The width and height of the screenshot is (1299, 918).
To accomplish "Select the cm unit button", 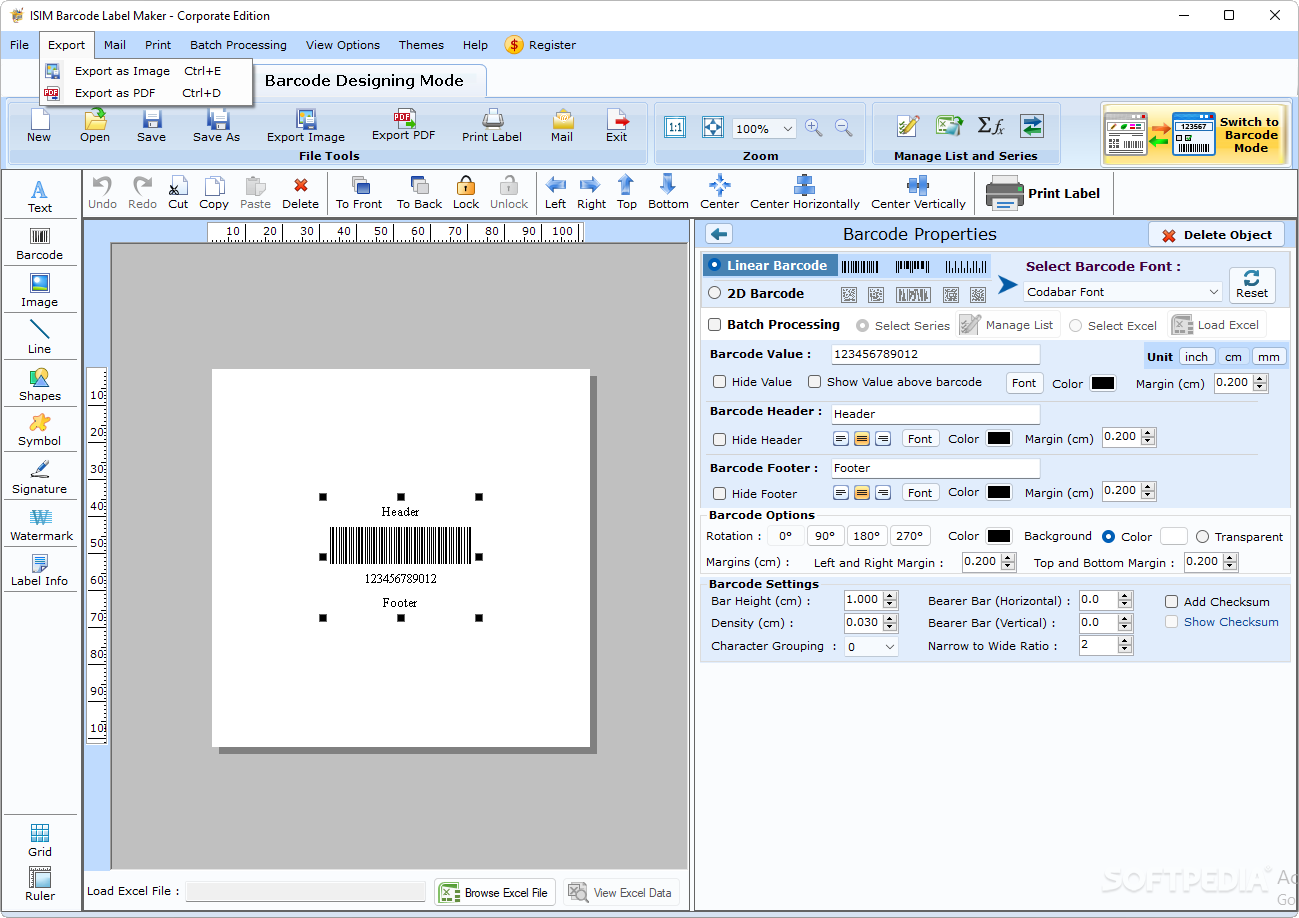I will (1234, 357).
